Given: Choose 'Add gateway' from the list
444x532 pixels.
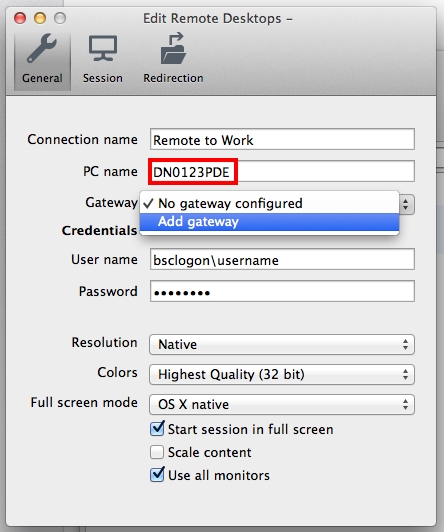Looking at the screenshot, I should pyautogui.click(x=269, y=222).
